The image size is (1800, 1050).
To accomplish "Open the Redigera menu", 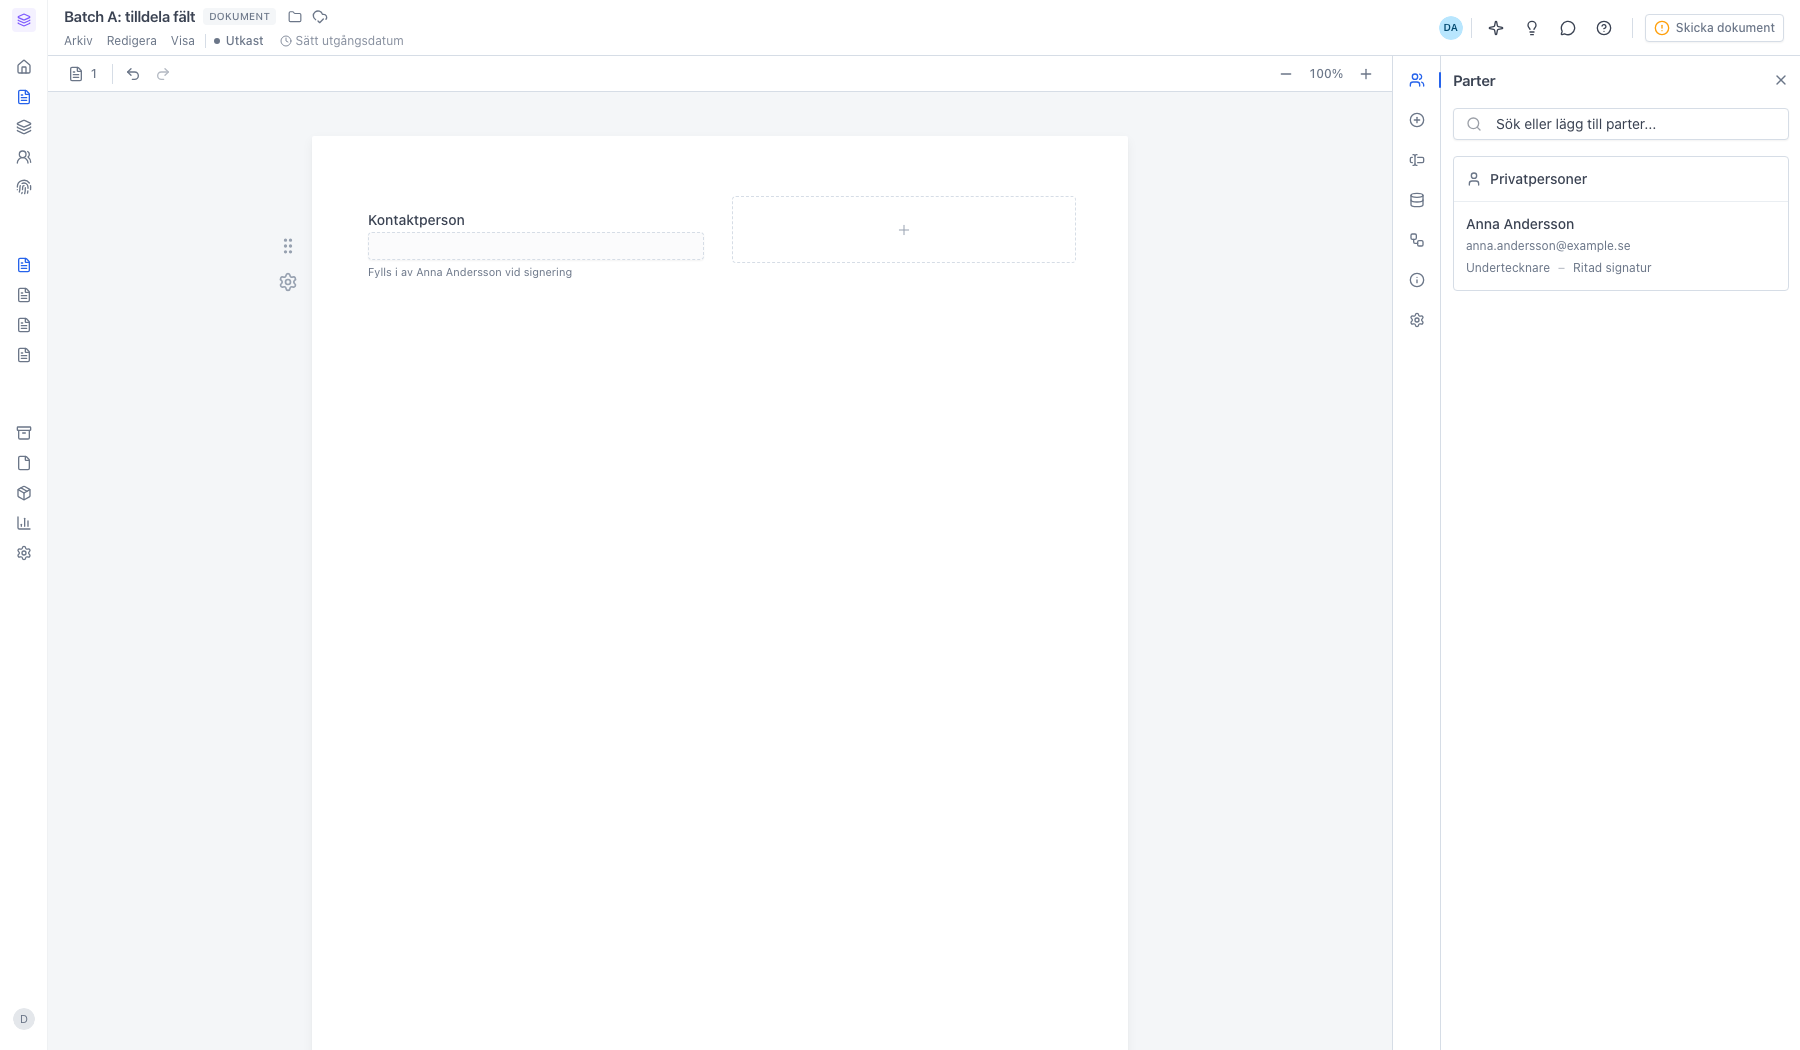I will (132, 41).
